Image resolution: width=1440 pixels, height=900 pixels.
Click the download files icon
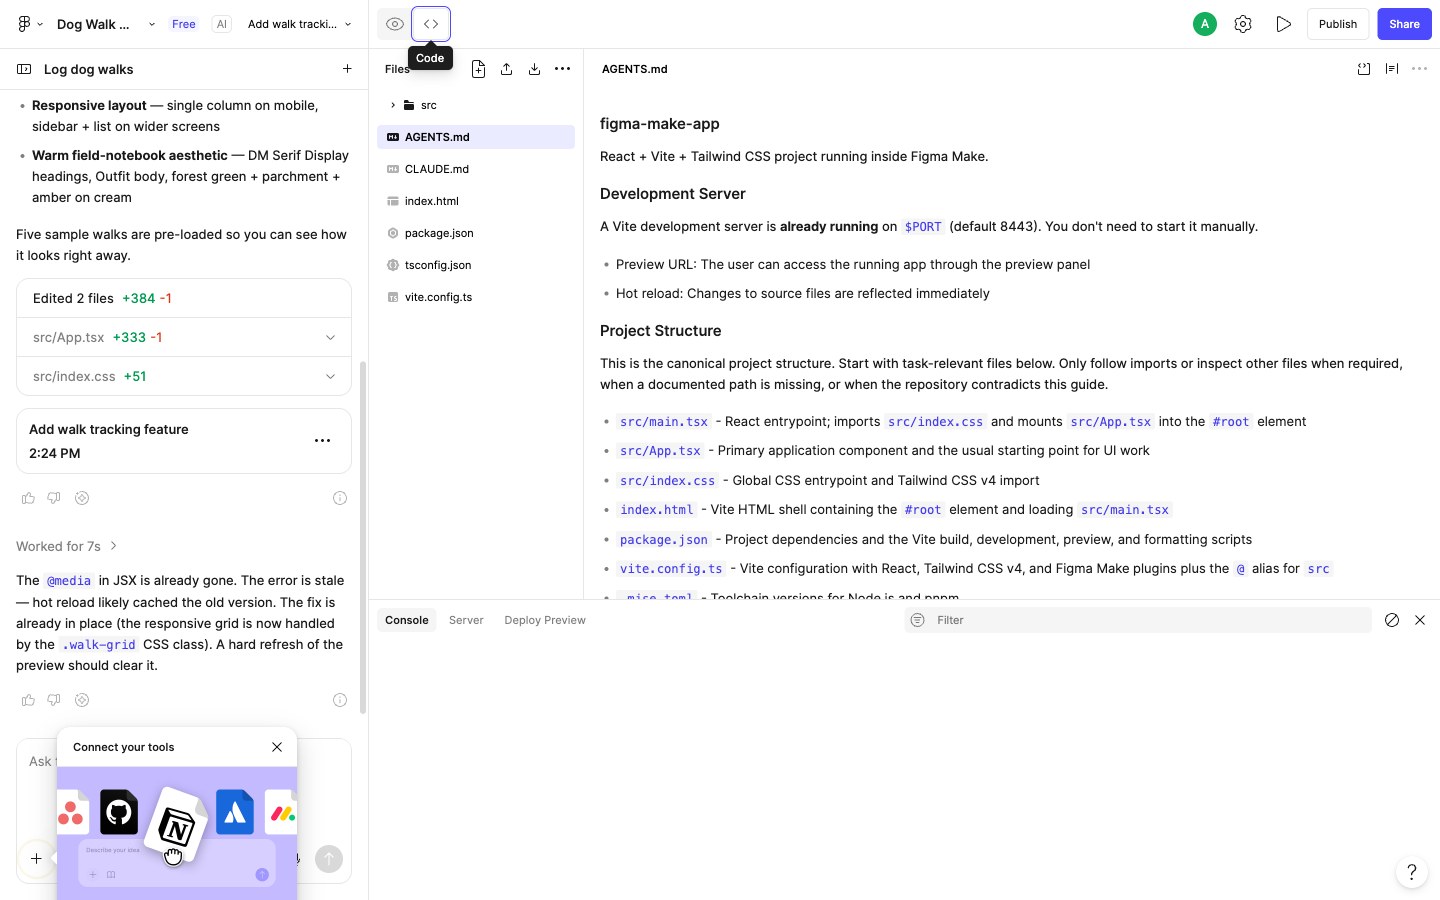[x=534, y=69]
